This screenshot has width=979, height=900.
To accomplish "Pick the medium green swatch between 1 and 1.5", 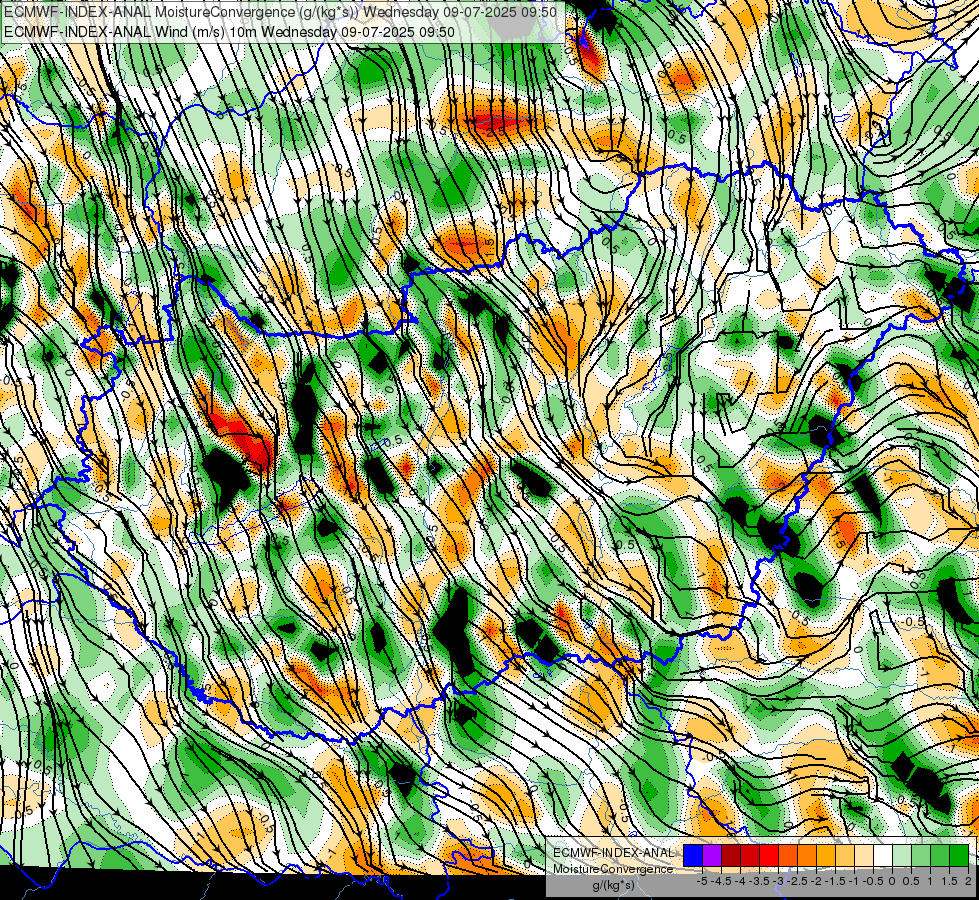I will pyautogui.click(x=940, y=856).
